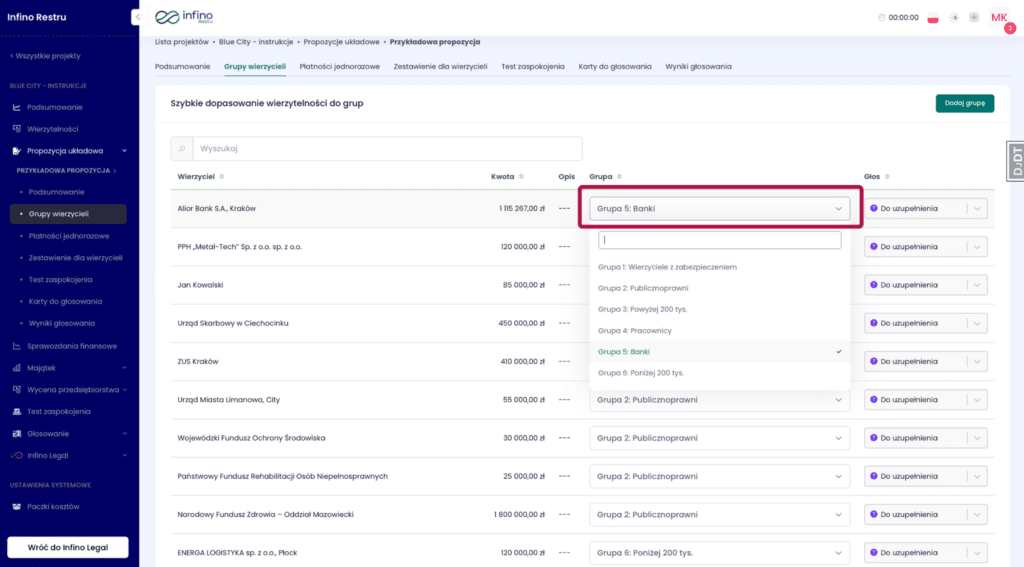Select Grupa 1: Wierzyciele z zabezpieczeniem option
The width and height of the screenshot is (1024, 567).
point(667,267)
